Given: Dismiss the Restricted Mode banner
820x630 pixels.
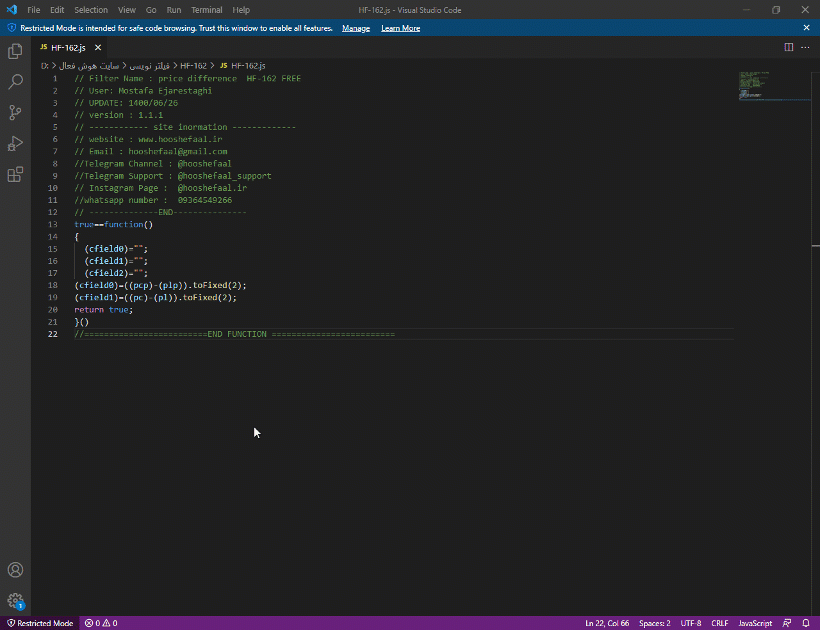Looking at the screenshot, I should click(807, 28).
